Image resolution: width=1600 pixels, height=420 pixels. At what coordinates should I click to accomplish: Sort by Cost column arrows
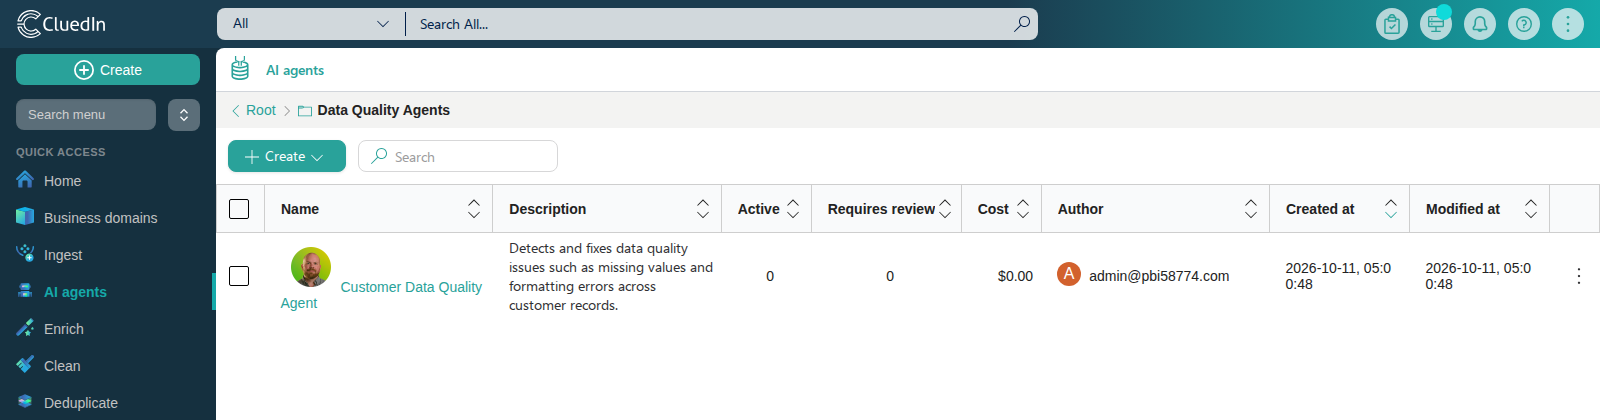click(1023, 209)
